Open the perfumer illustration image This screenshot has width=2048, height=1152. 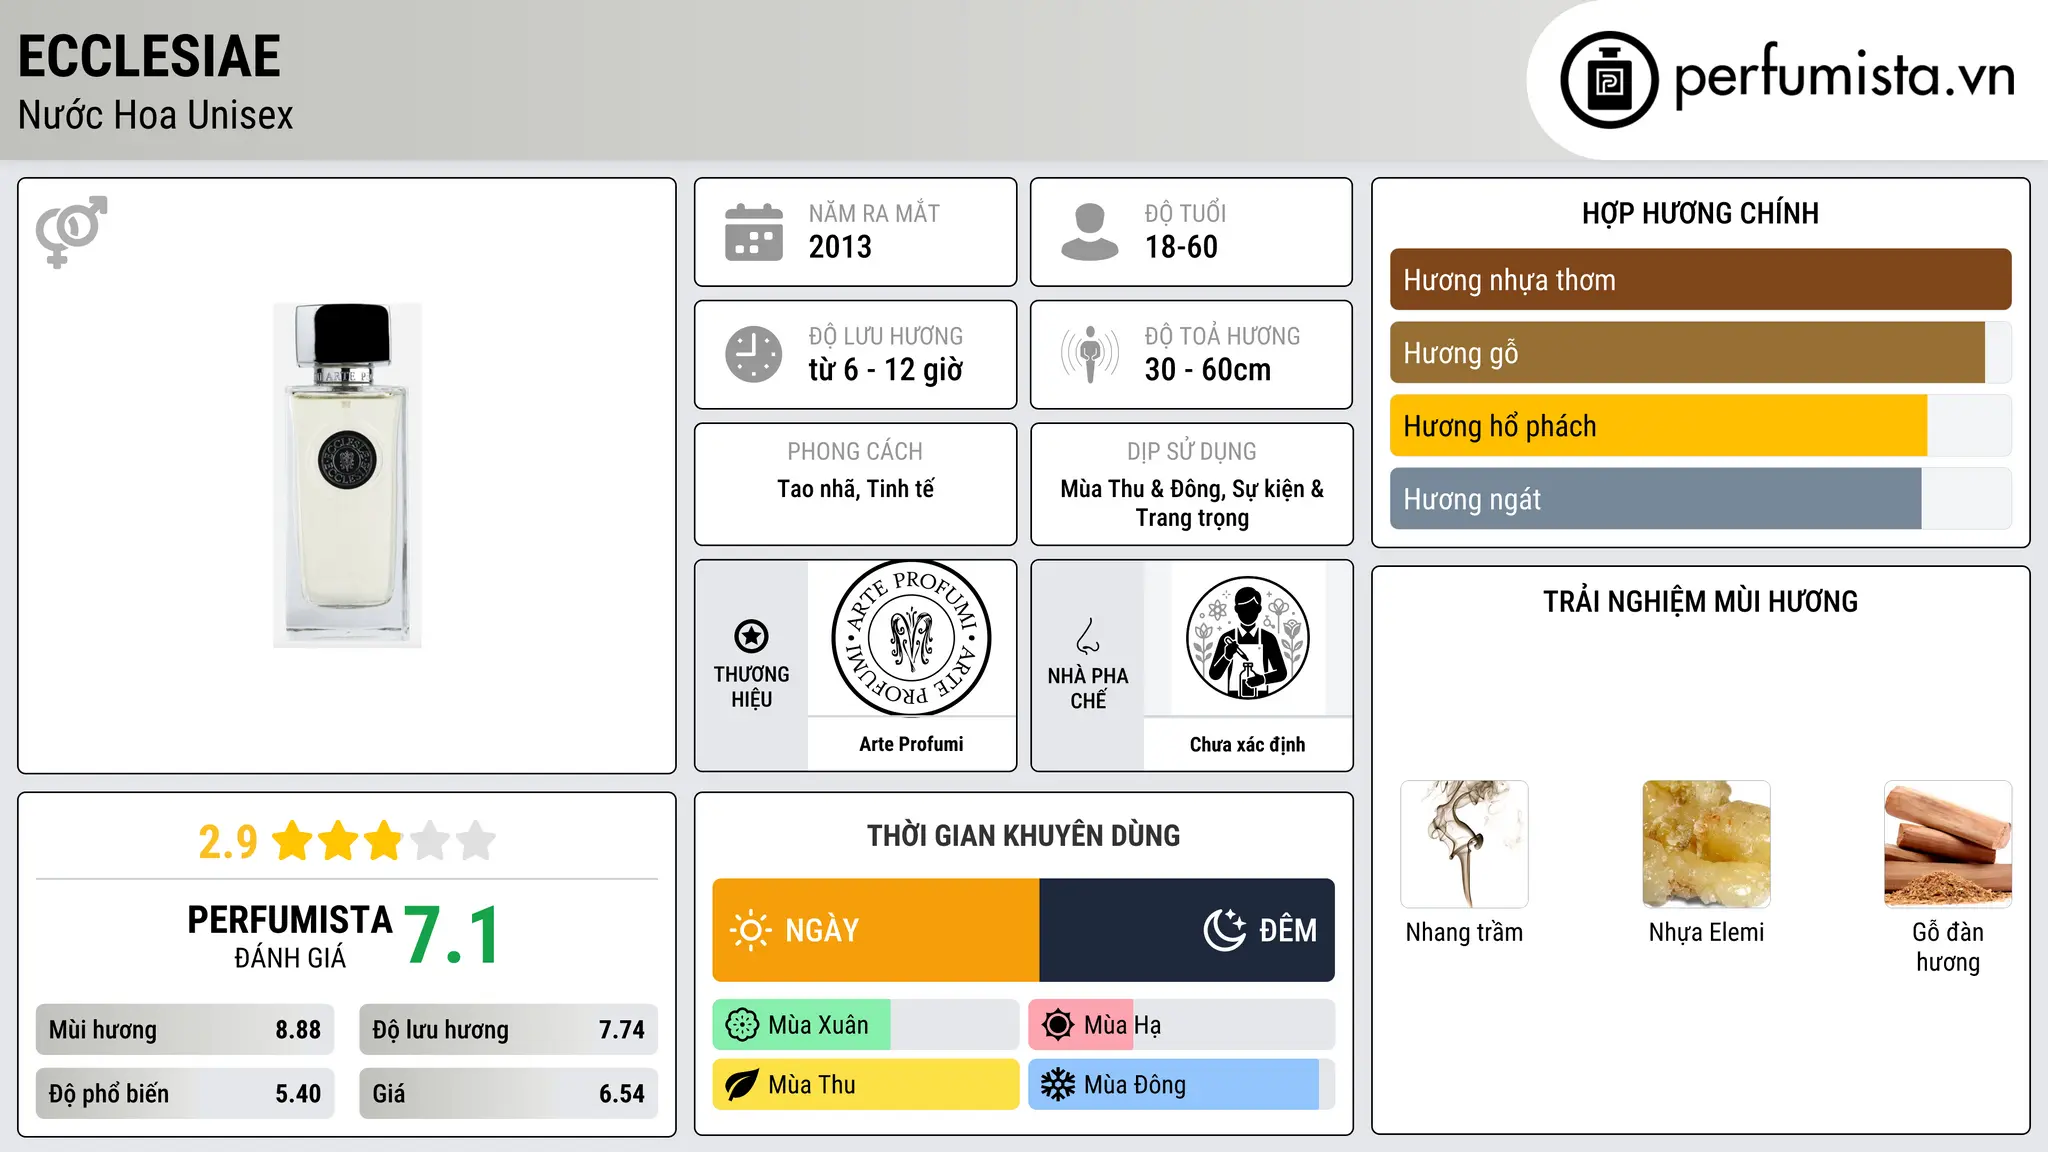1247,638
